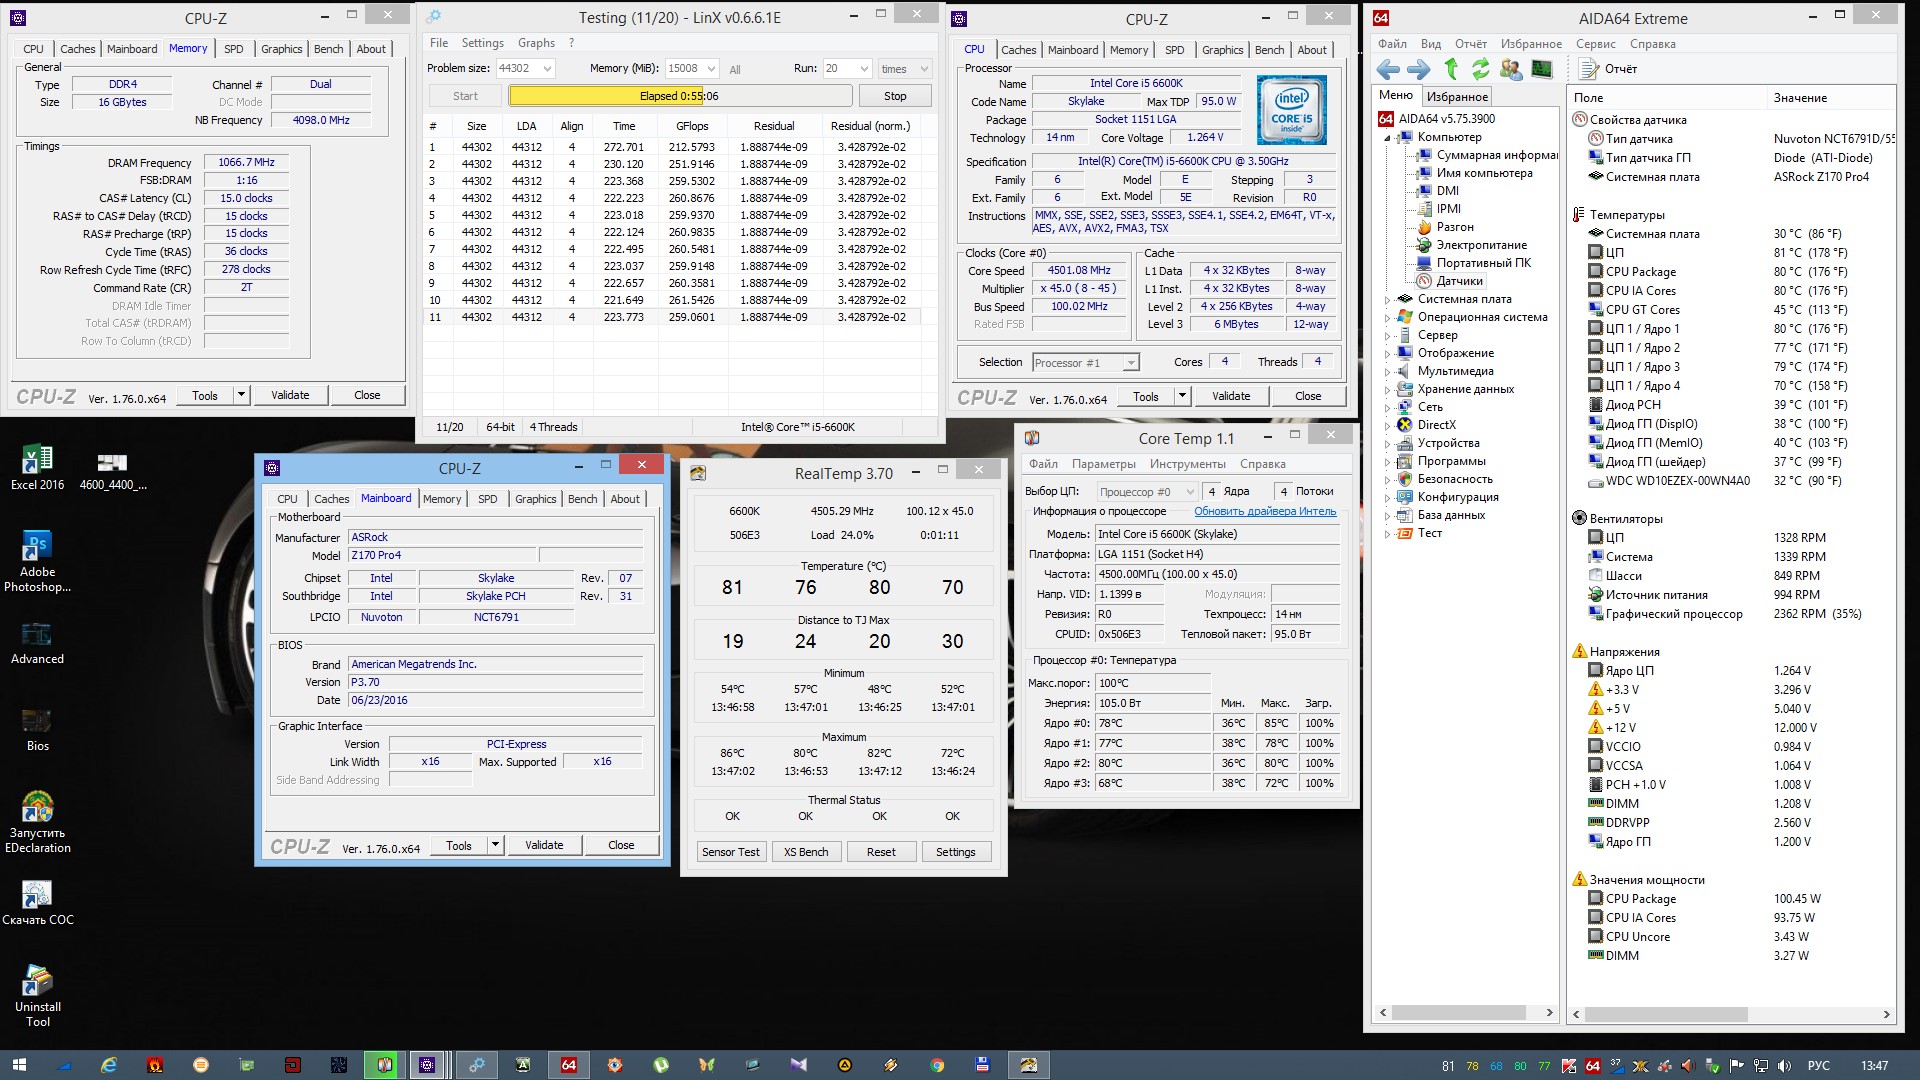Open the CPU-Z Tools dropdown arrow in the Mainboard window

[x=495, y=845]
